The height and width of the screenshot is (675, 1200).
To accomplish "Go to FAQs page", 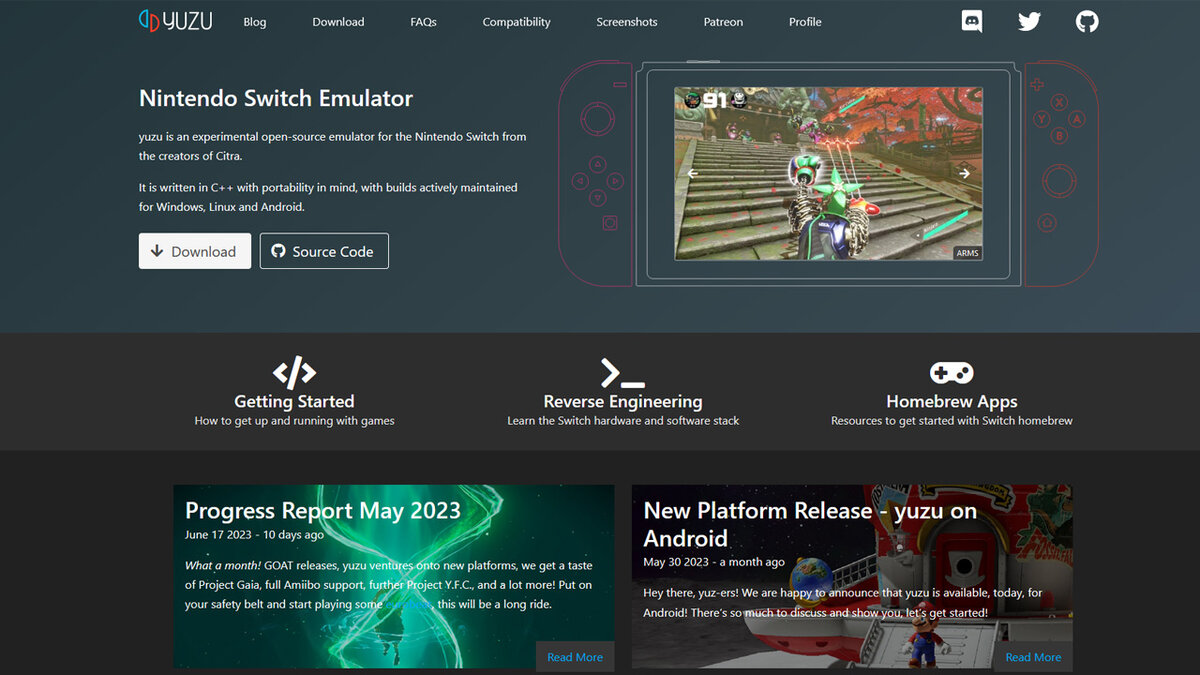I will (423, 22).
